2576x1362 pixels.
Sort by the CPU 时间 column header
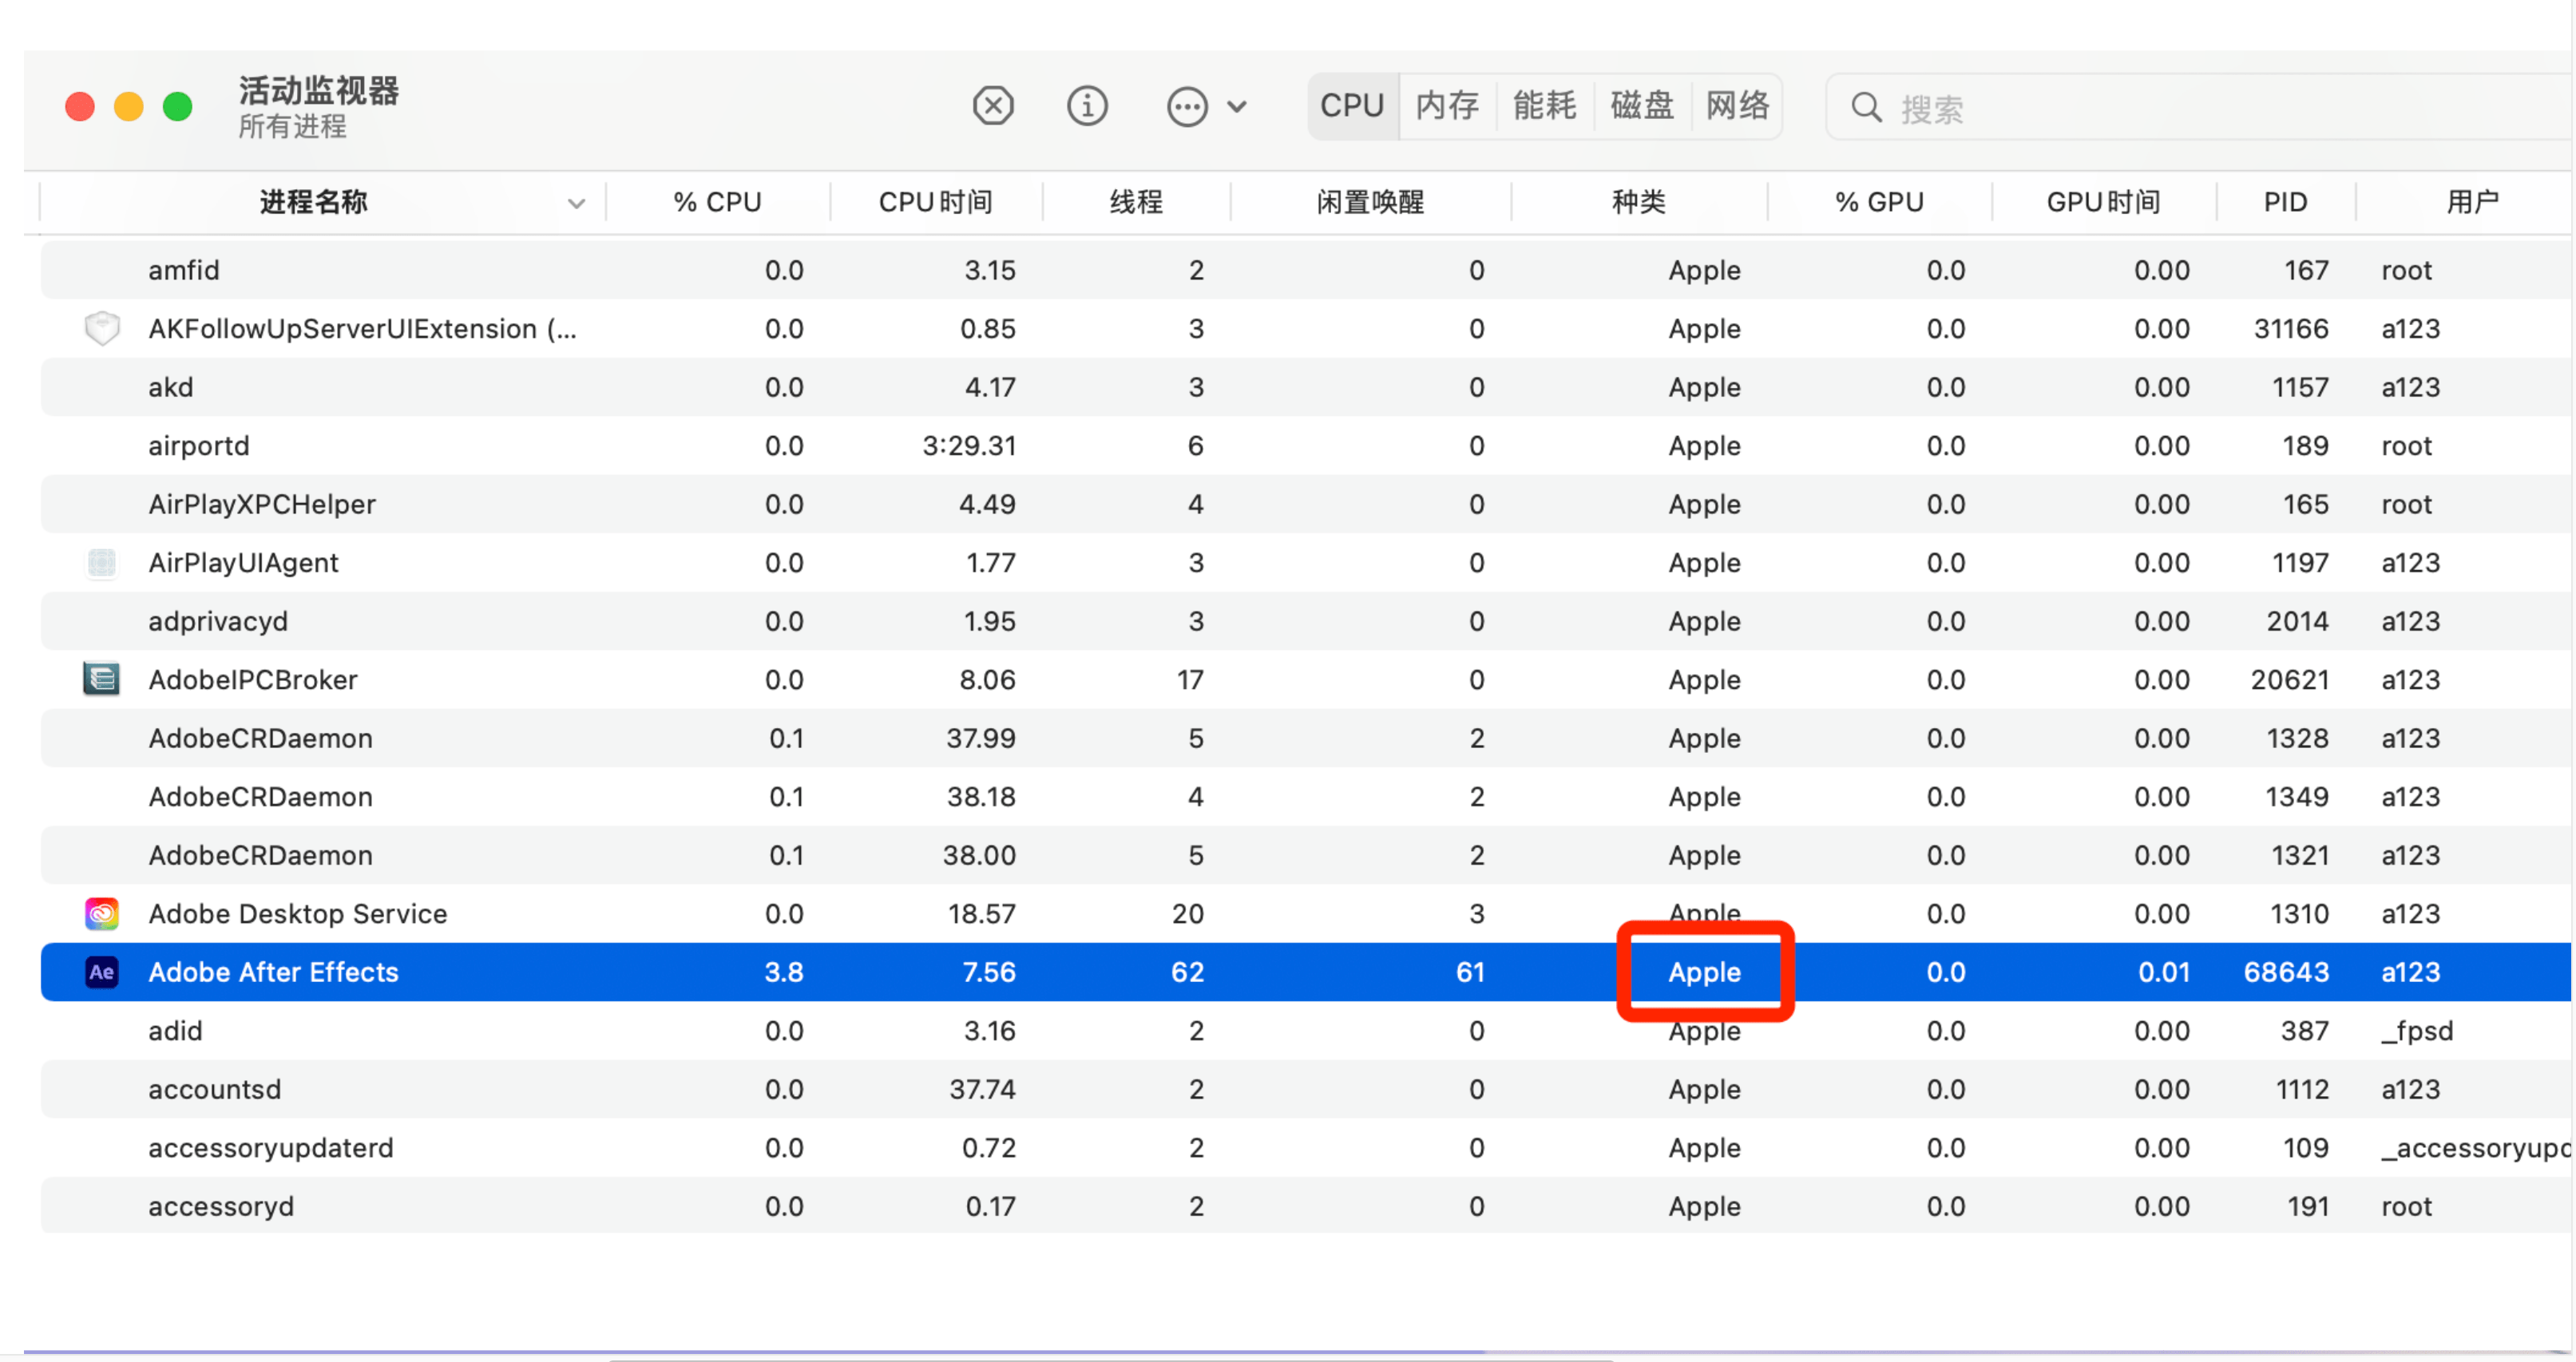(x=935, y=203)
